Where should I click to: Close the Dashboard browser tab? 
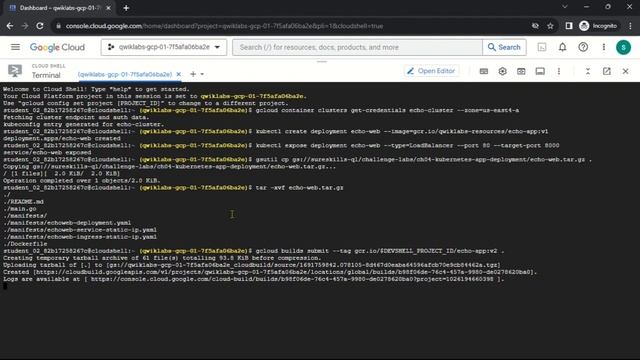pos(108,8)
